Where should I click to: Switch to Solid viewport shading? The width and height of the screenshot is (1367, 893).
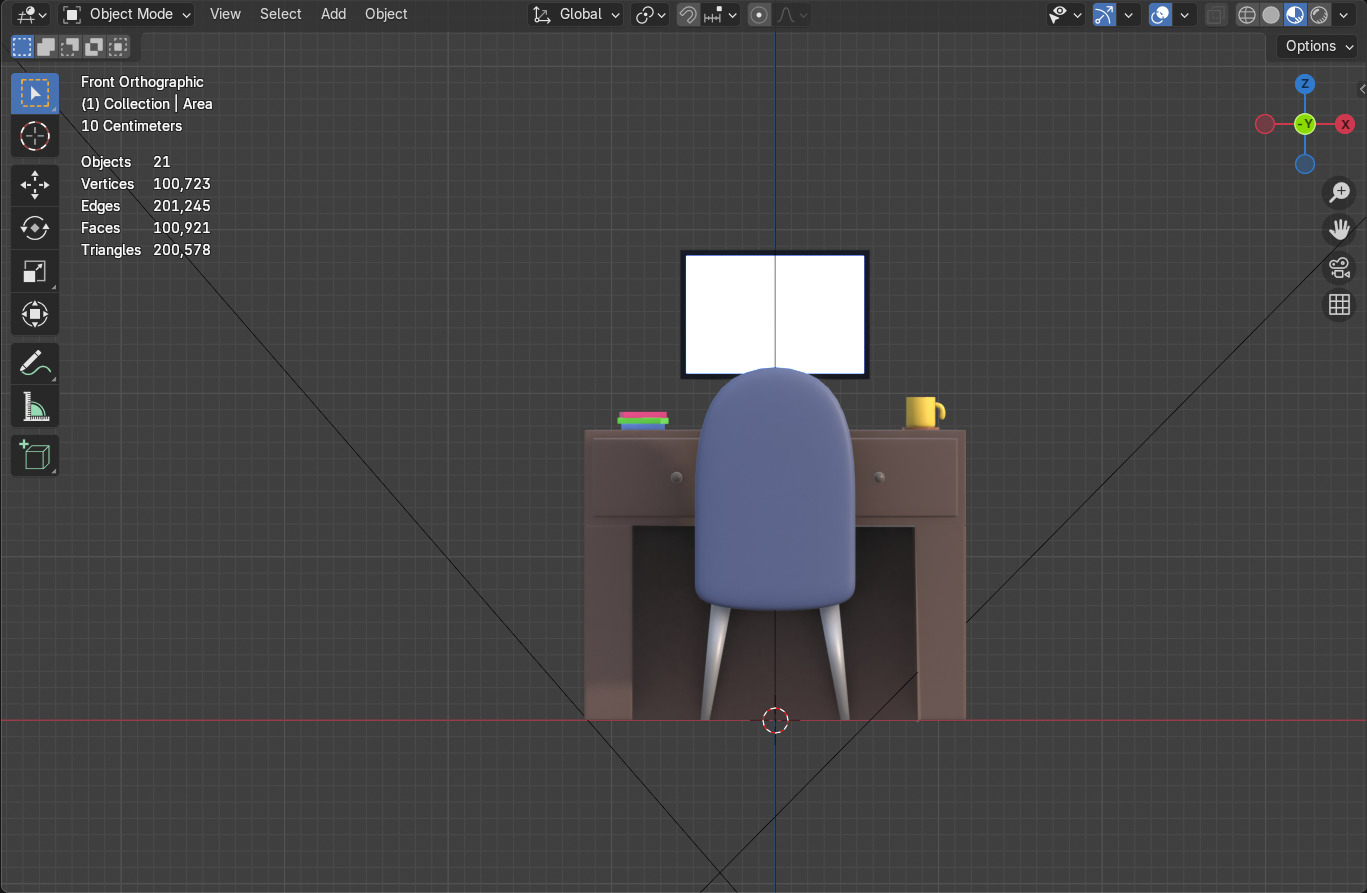tap(1271, 15)
